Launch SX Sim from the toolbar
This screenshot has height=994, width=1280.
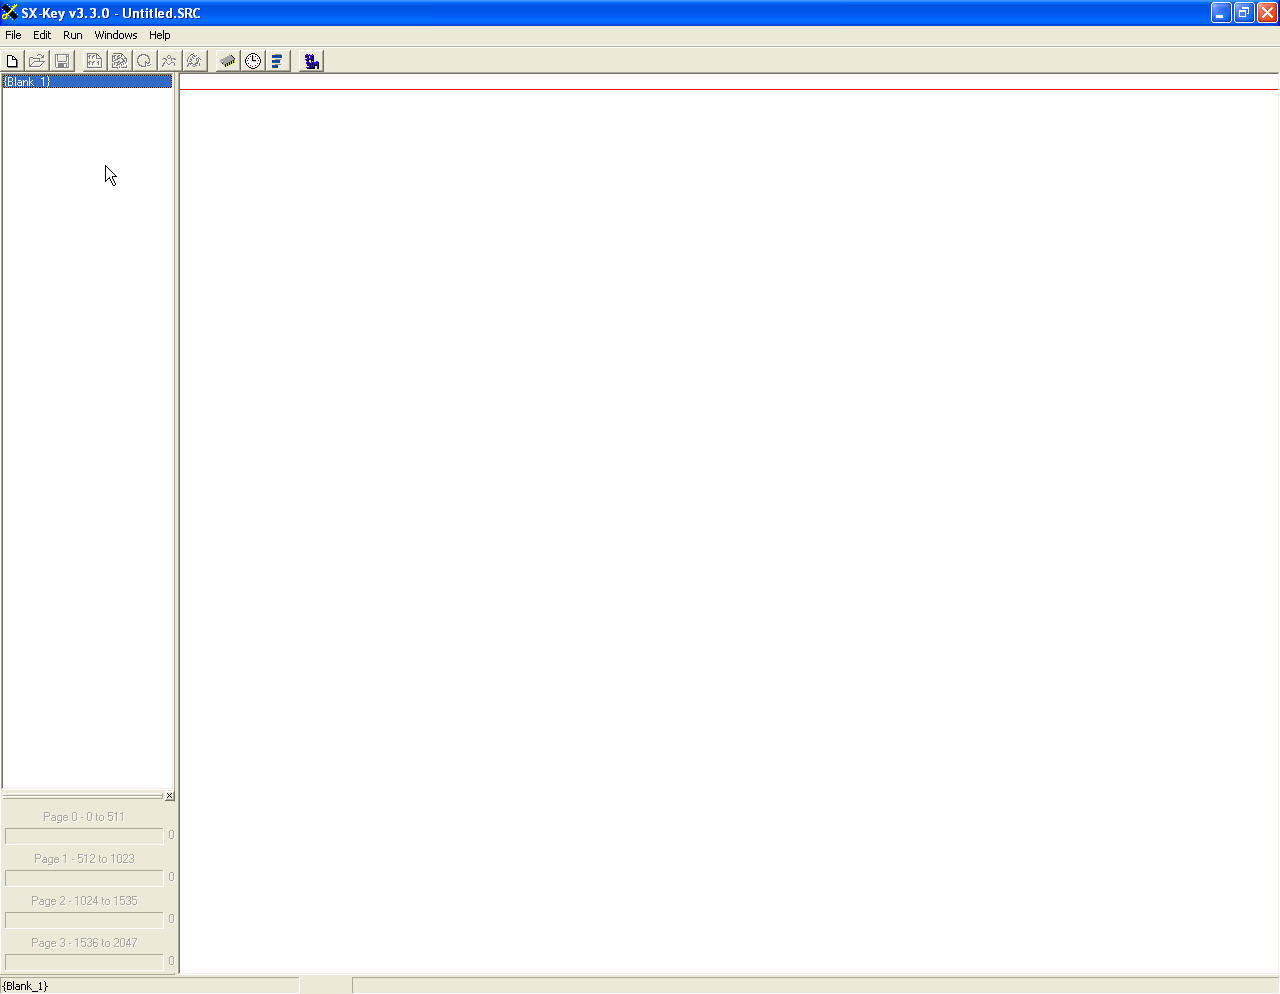311,61
